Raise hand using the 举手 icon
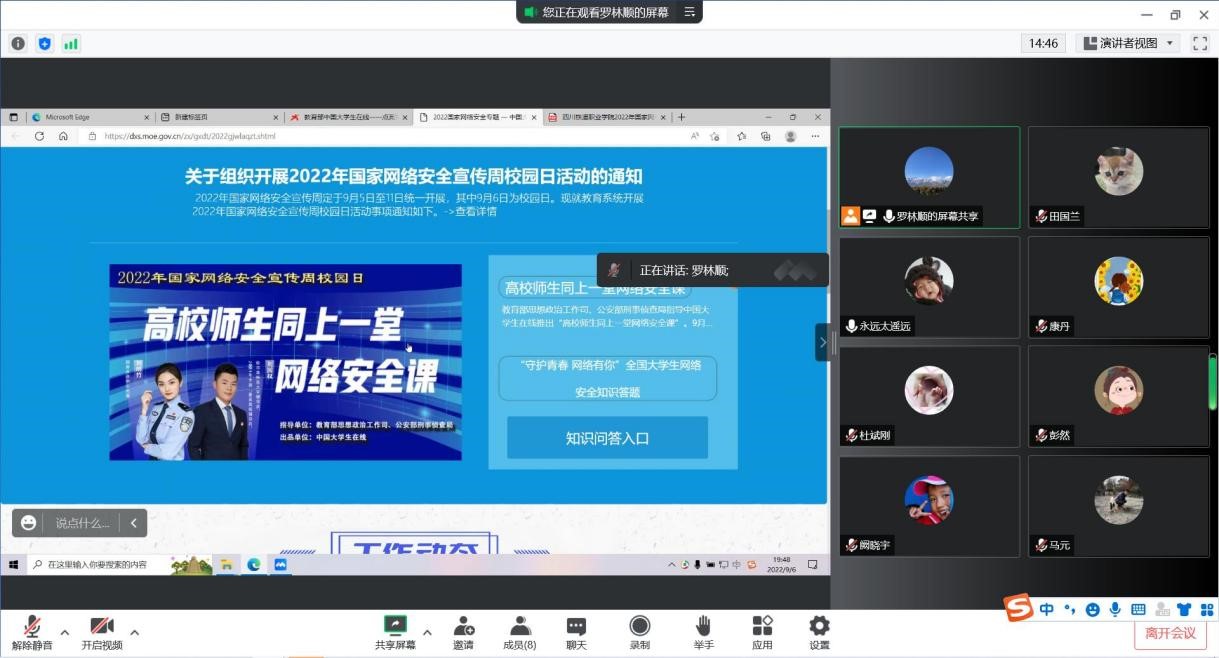Image resolution: width=1219 pixels, height=658 pixels. click(702, 632)
